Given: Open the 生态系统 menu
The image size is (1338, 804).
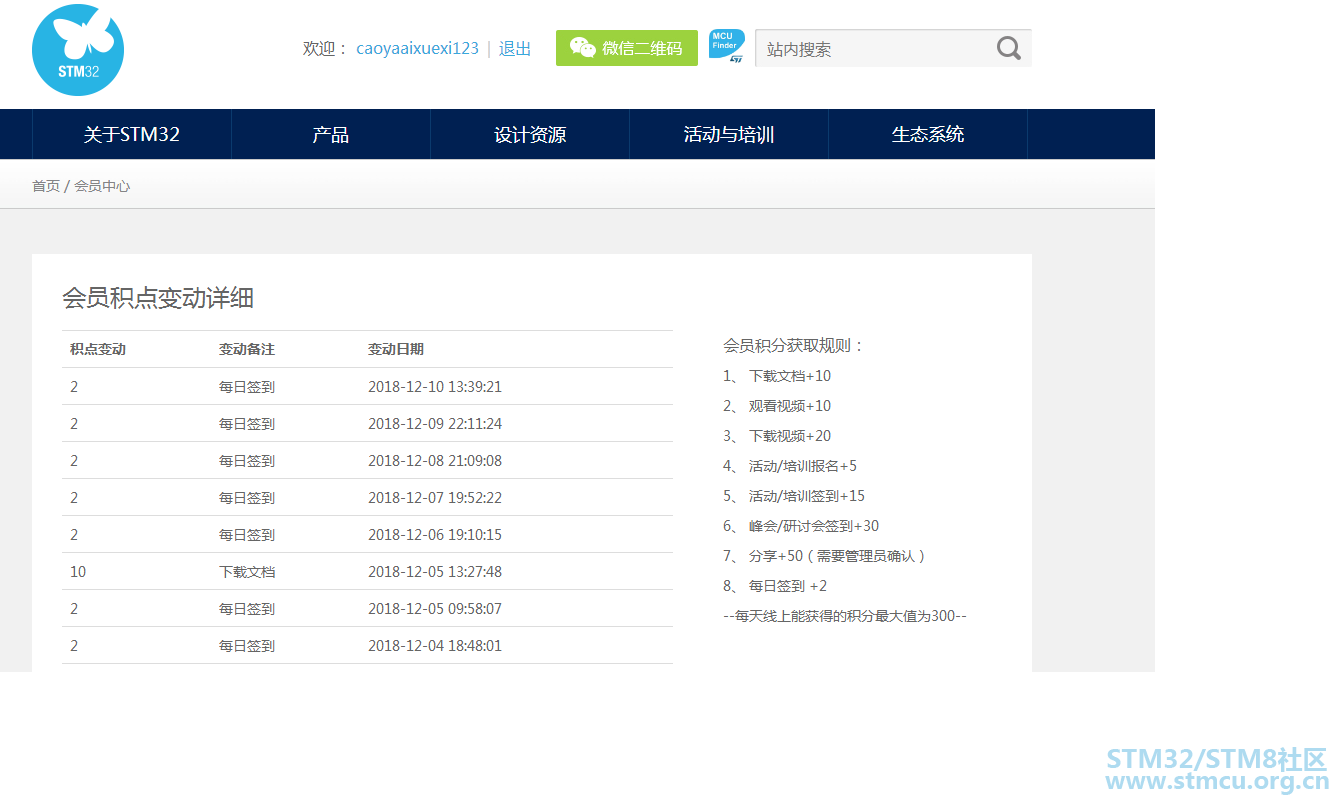Looking at the screenshot, I should pyautogui.click(x=928, y=134).
